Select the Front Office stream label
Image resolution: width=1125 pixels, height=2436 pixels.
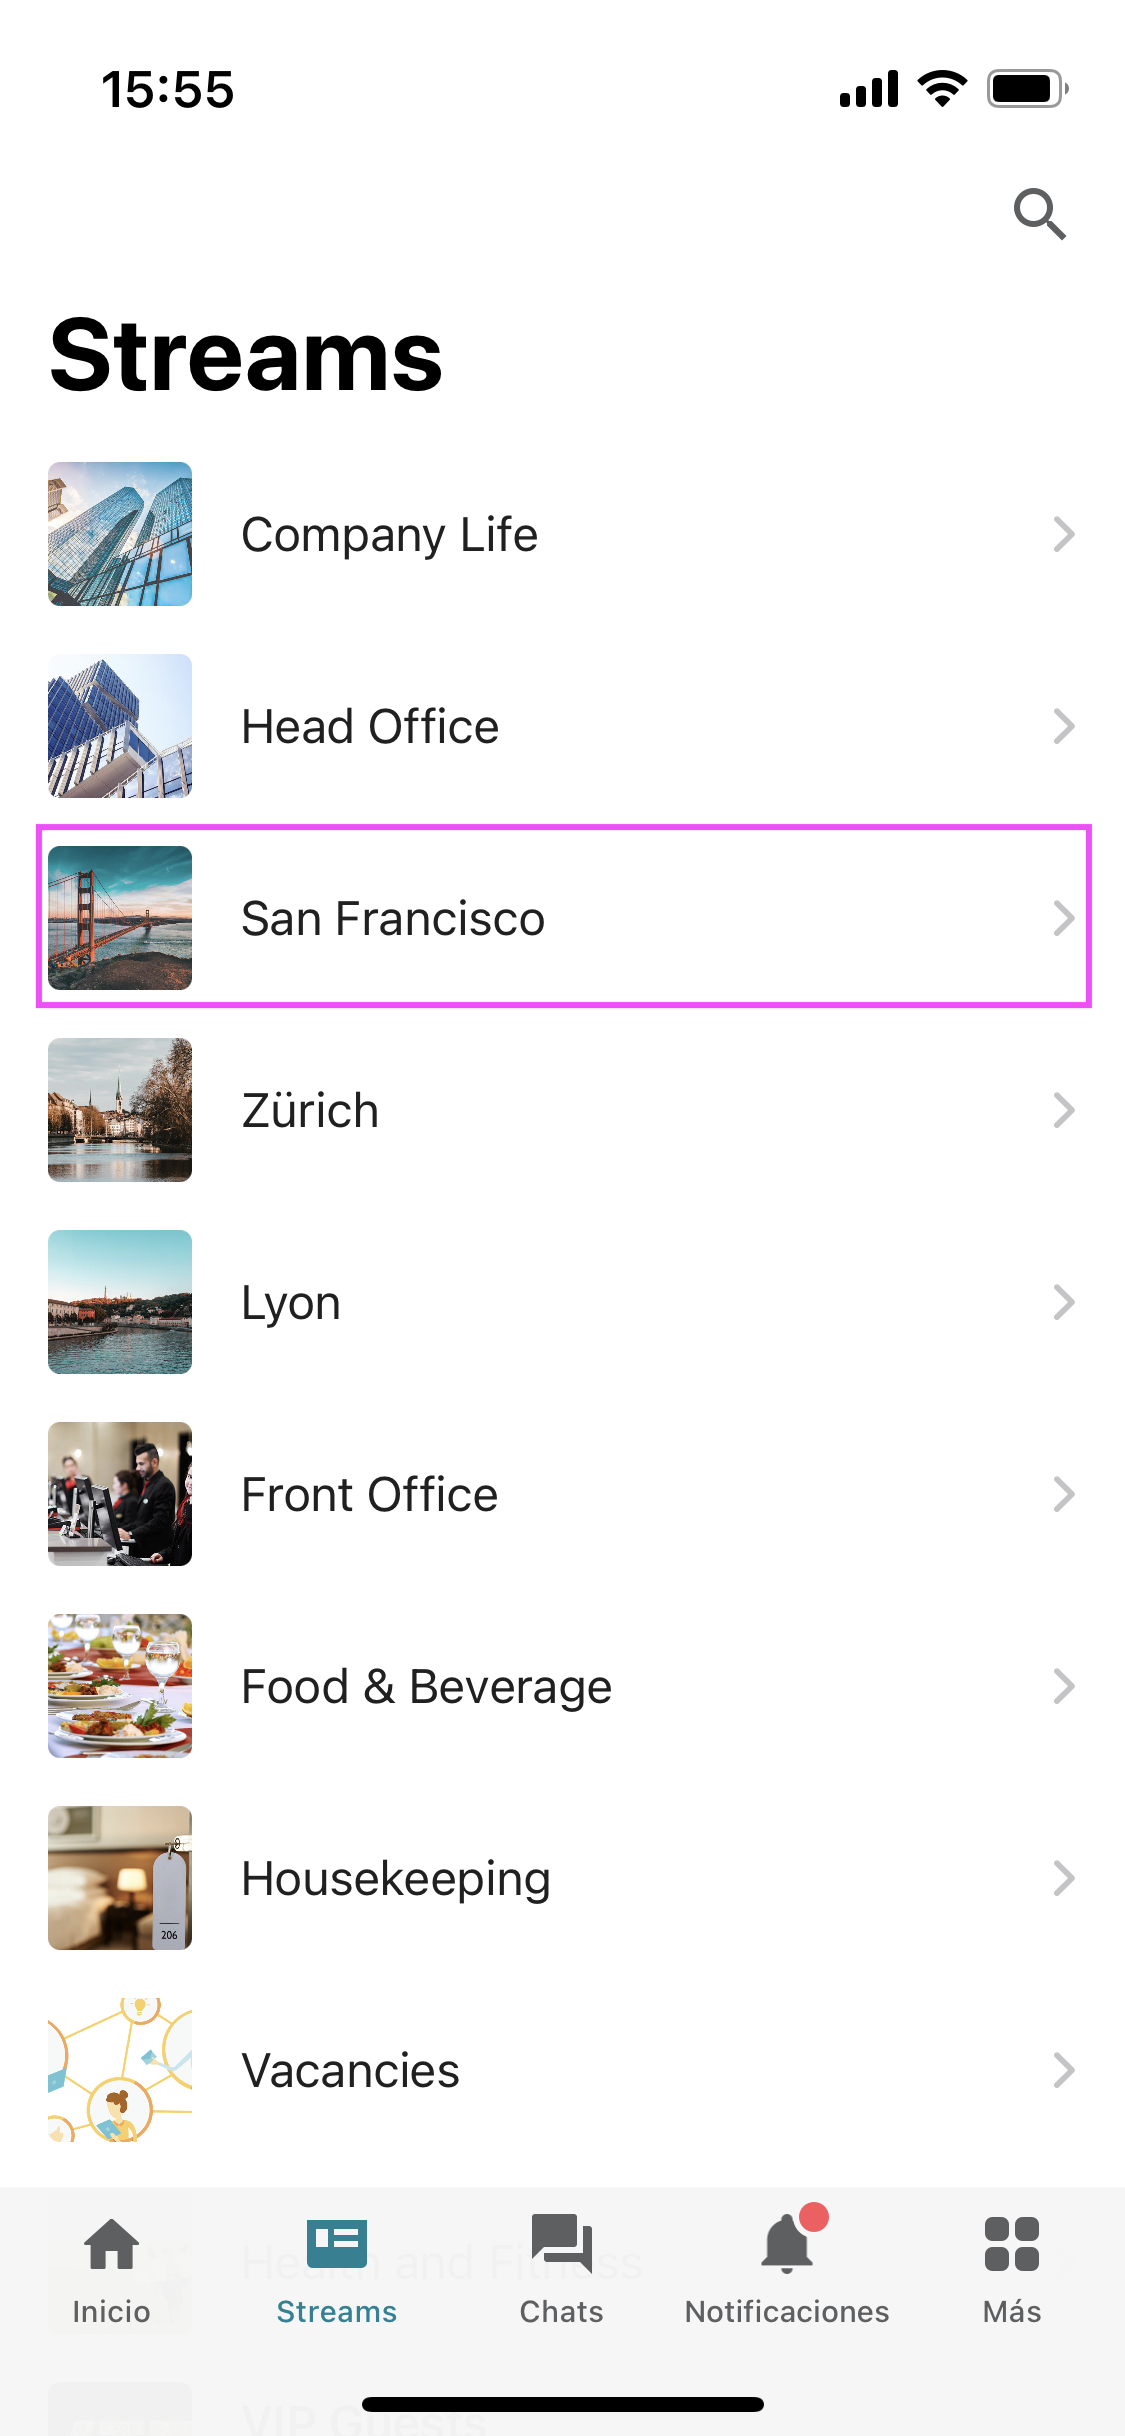click(x=370, y=1494)
